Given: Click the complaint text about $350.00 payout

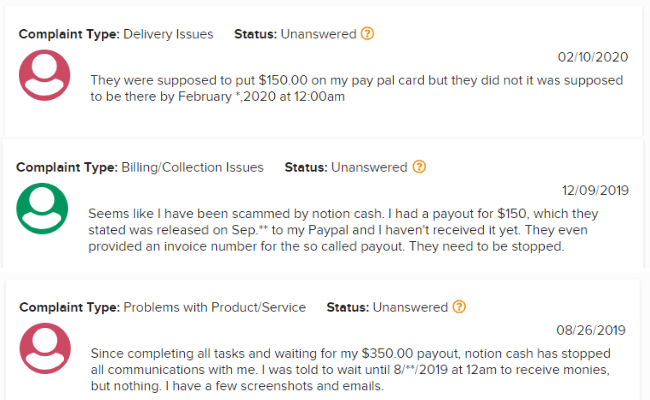Looking at the screenshot, I should click(351, 369).
